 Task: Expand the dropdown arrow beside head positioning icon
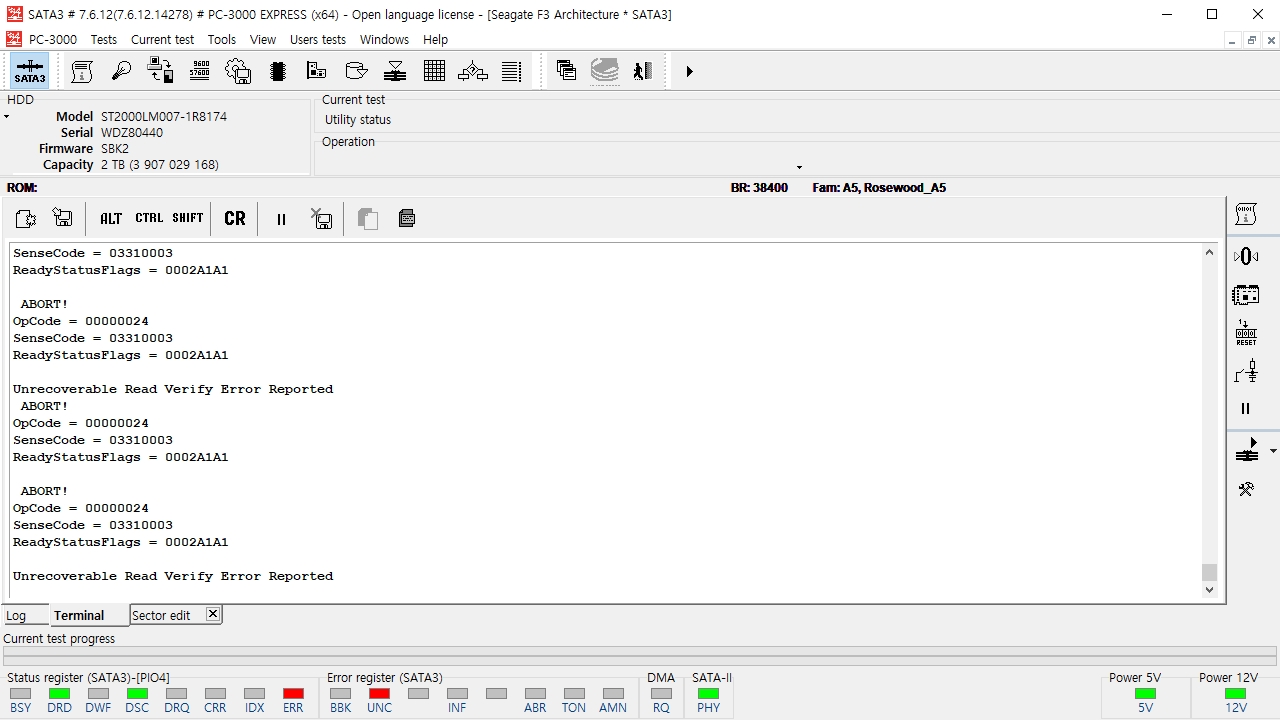1273,451
